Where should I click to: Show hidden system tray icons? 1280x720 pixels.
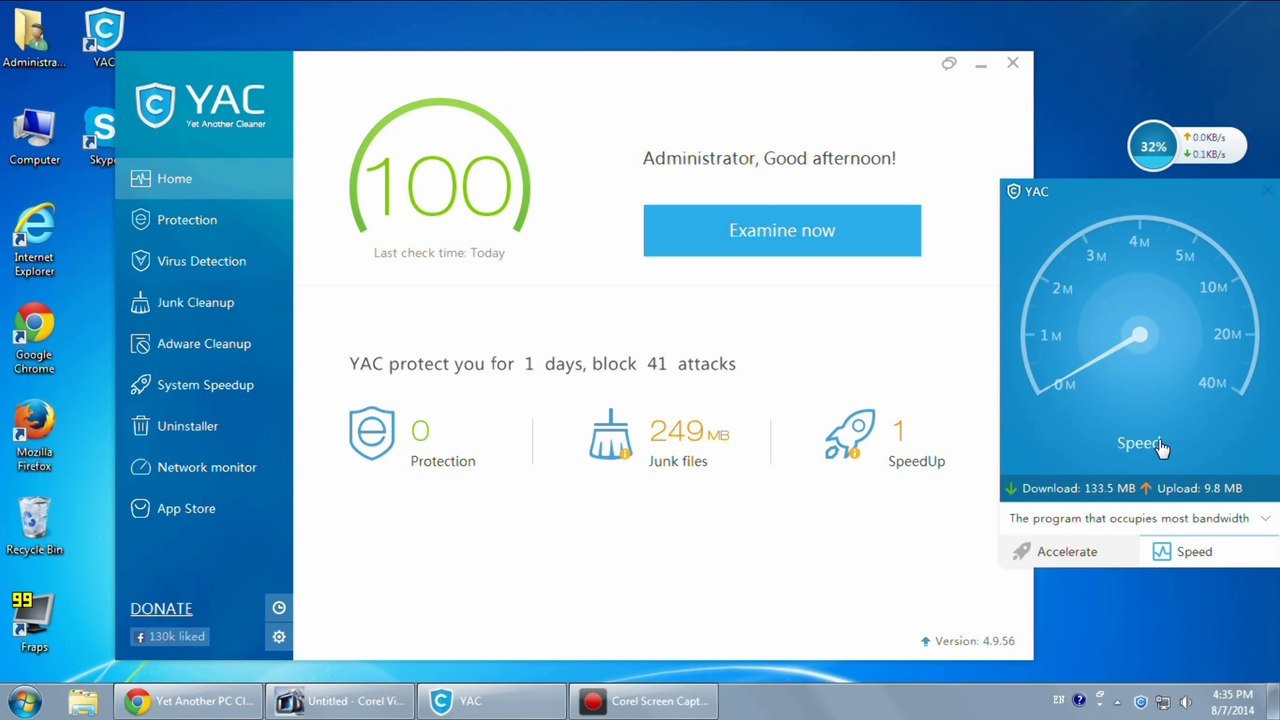tap(1118, 702)
